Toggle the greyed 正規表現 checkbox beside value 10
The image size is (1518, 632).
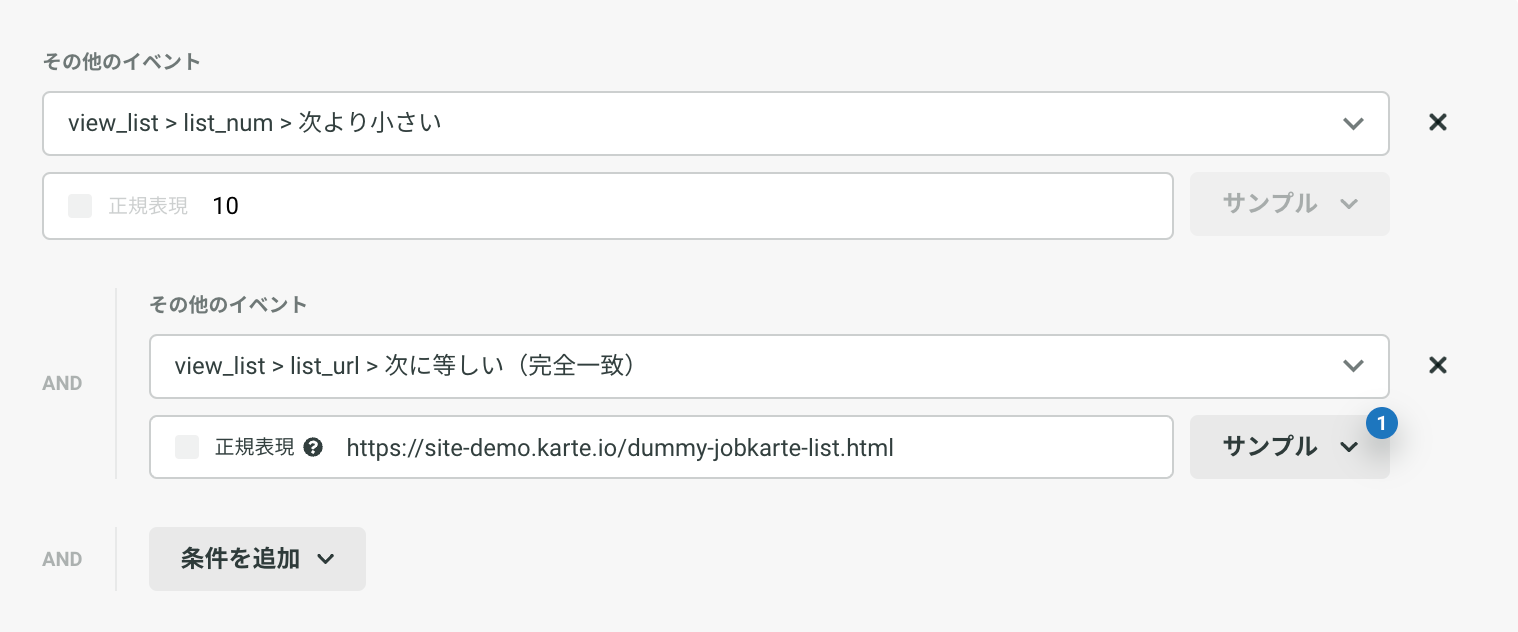[80, 206]
